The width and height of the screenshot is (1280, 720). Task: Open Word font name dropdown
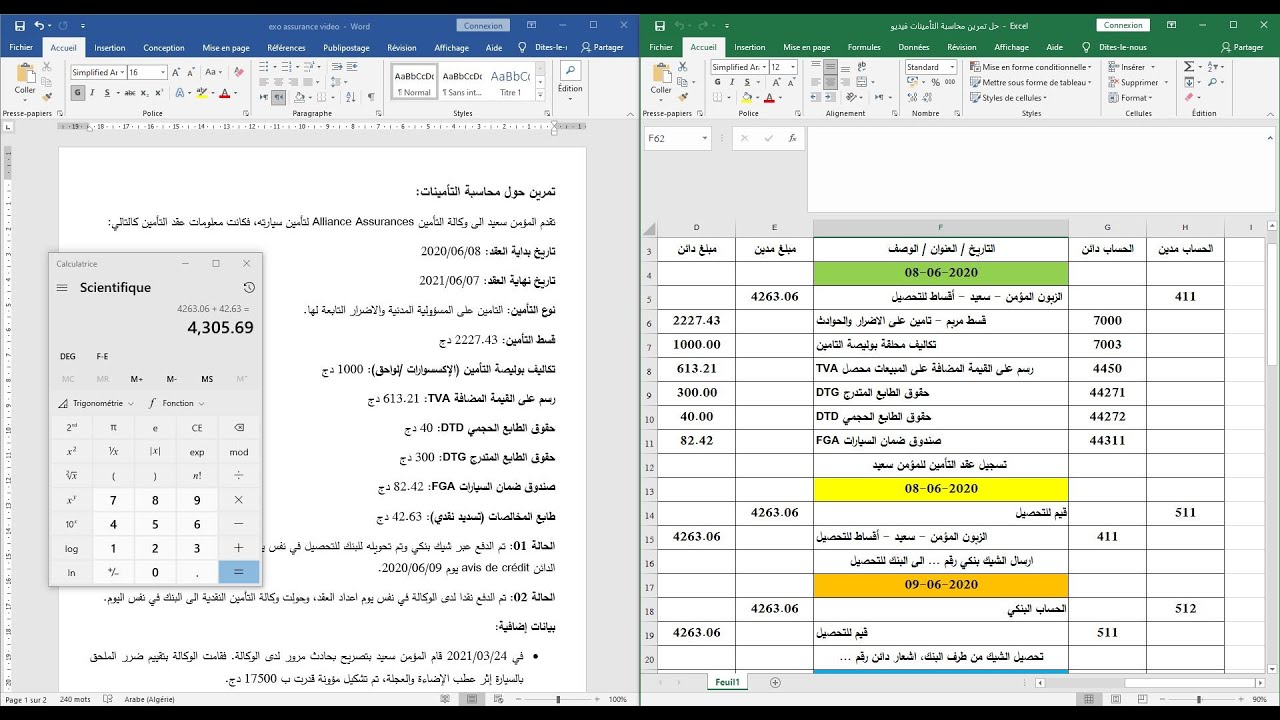(x=122, y=72)
